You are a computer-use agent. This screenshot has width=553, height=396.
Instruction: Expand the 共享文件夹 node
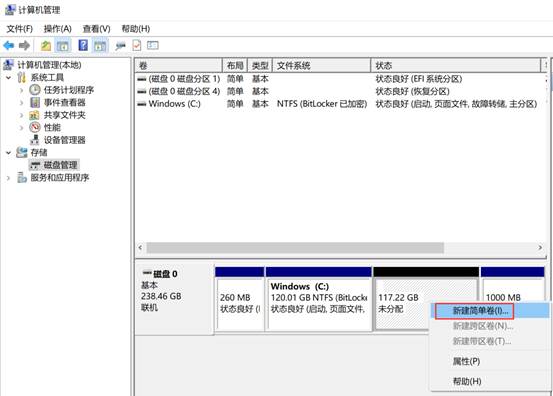click(x=21, y=115)
